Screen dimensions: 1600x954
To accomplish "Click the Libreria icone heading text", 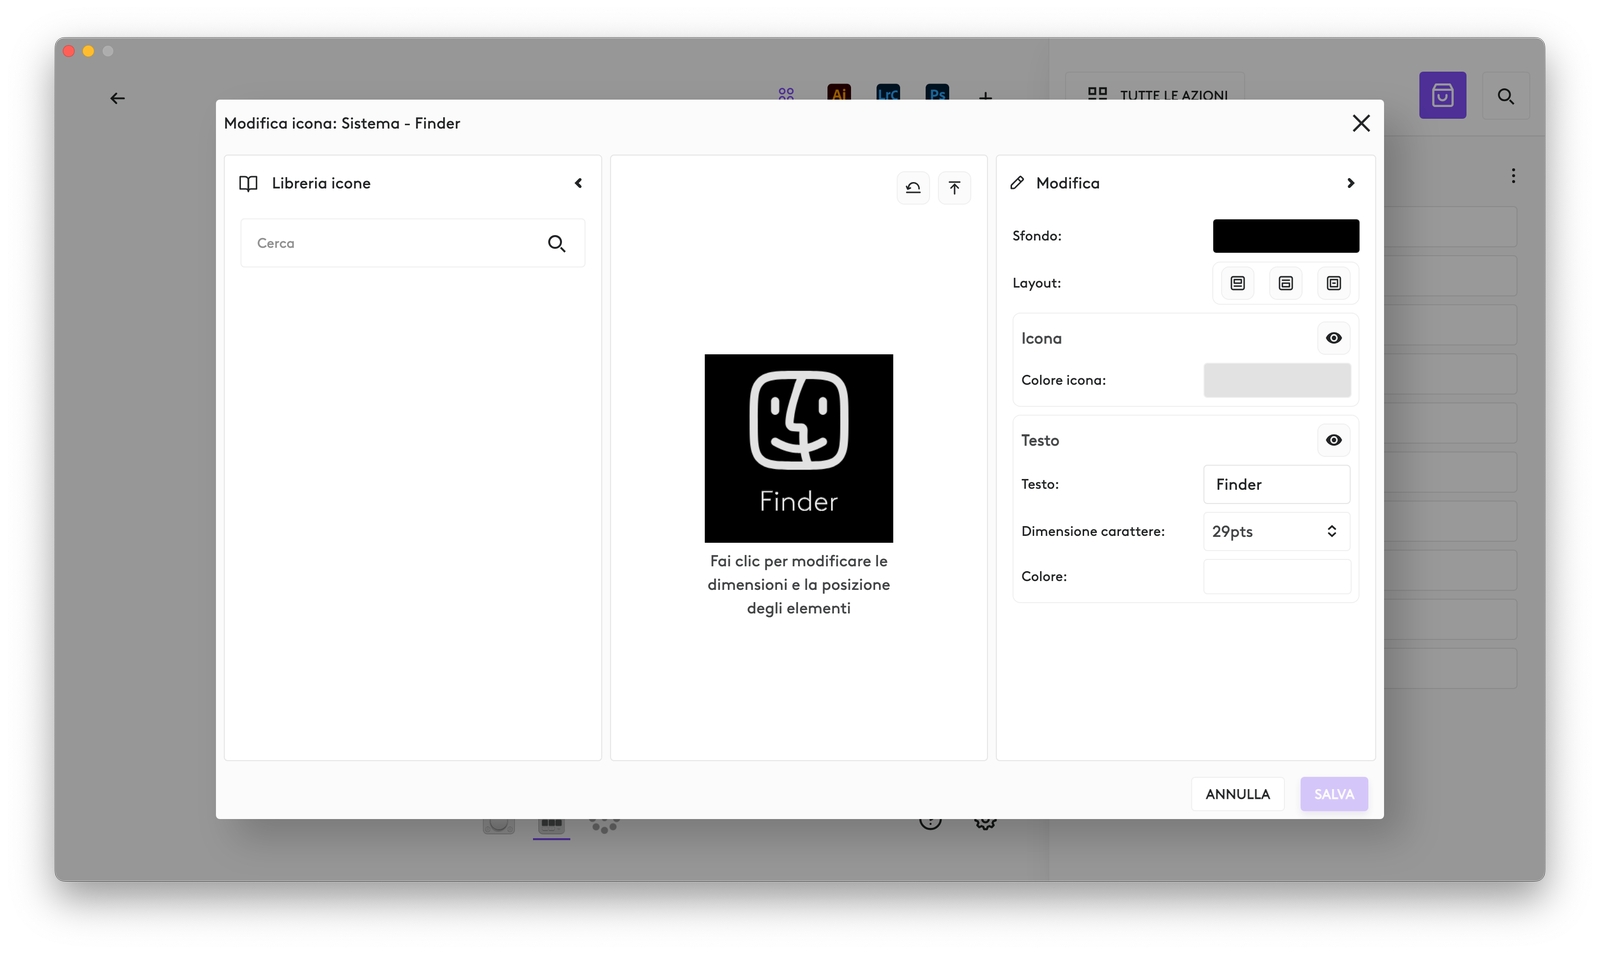I will 321,183.
